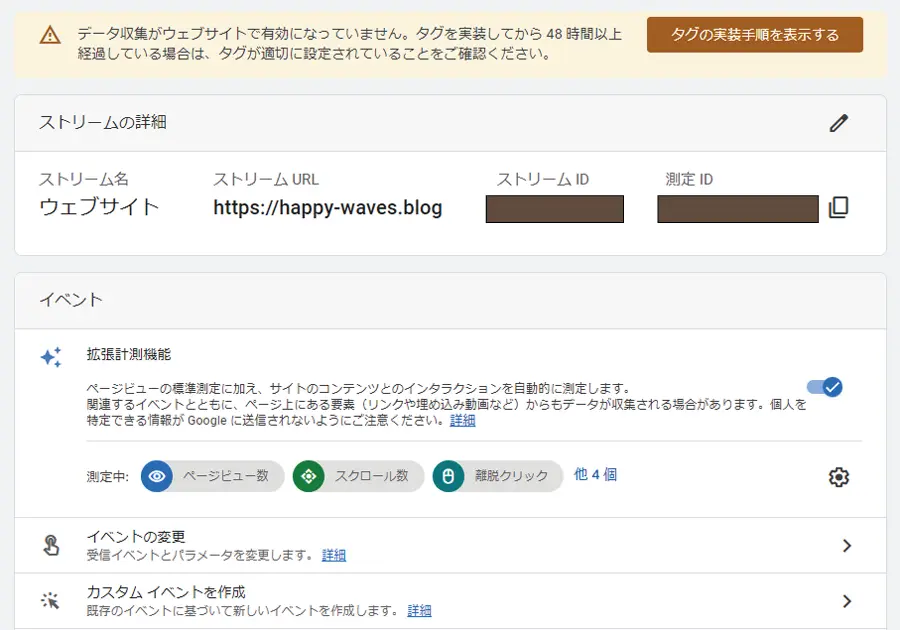
Task: Open the 詳細 link in enhanced measurement description
Action: point(462,421)
